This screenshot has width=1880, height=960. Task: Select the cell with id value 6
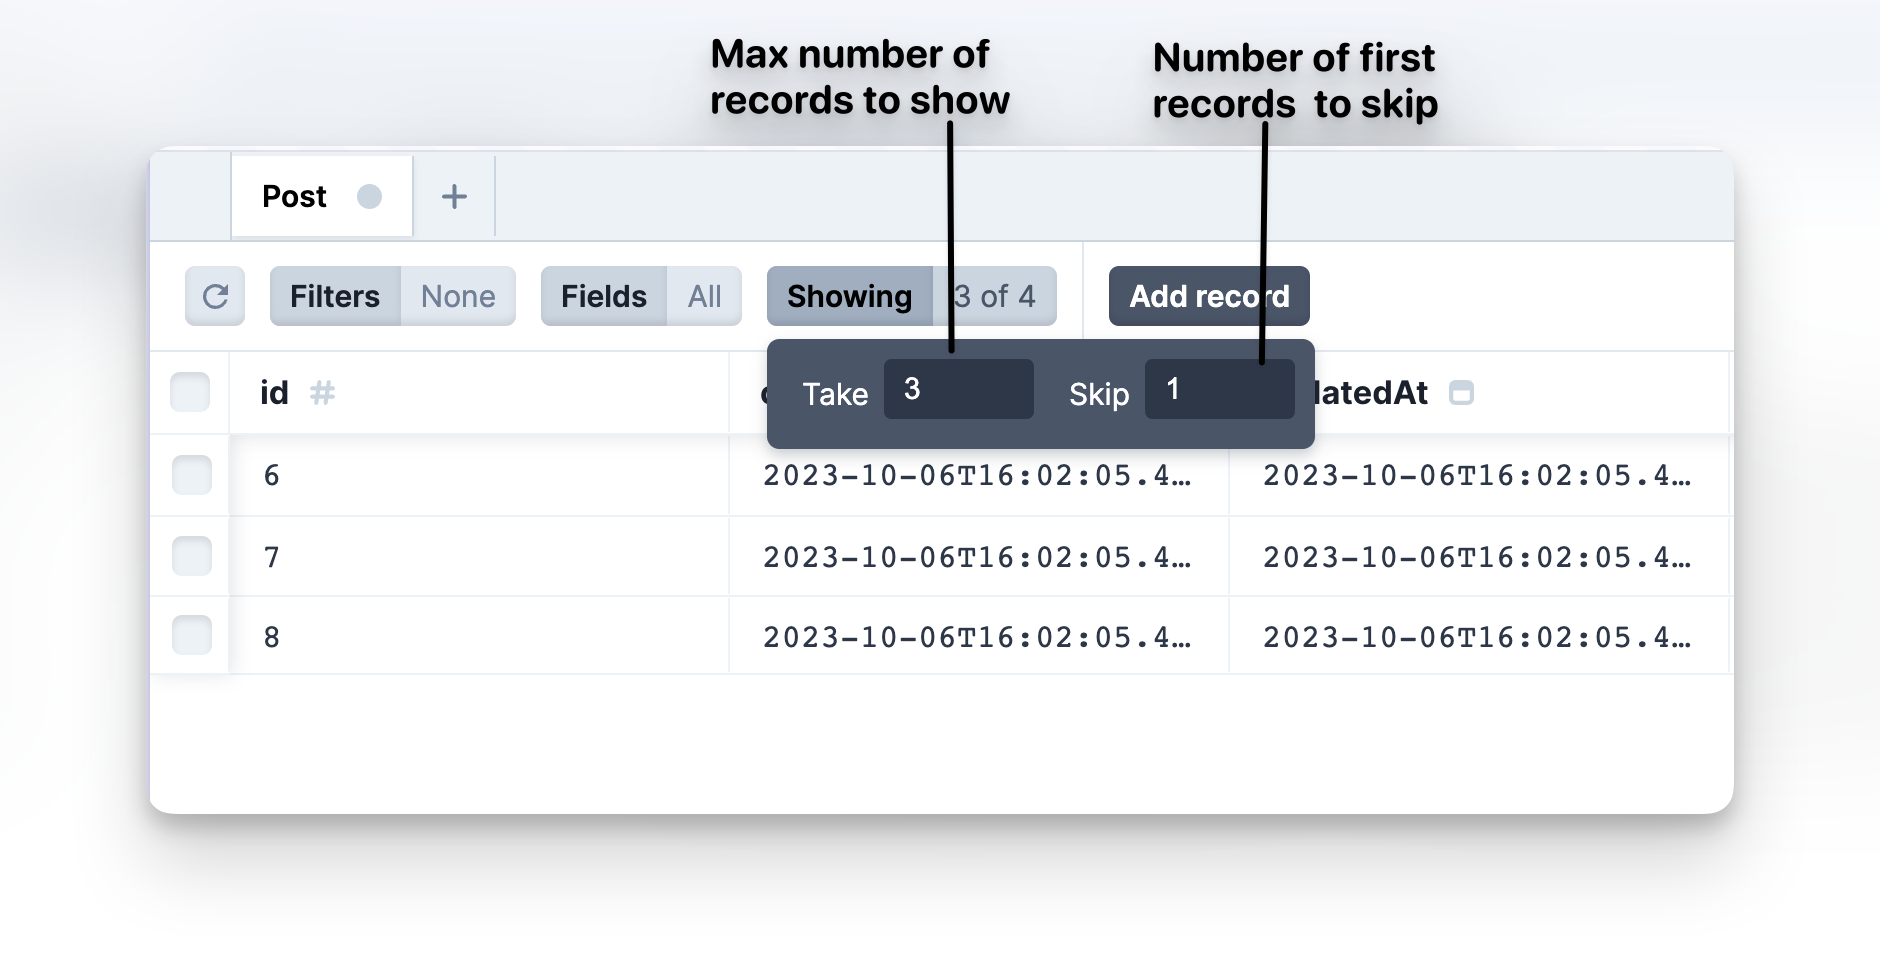tap(478, 475)
